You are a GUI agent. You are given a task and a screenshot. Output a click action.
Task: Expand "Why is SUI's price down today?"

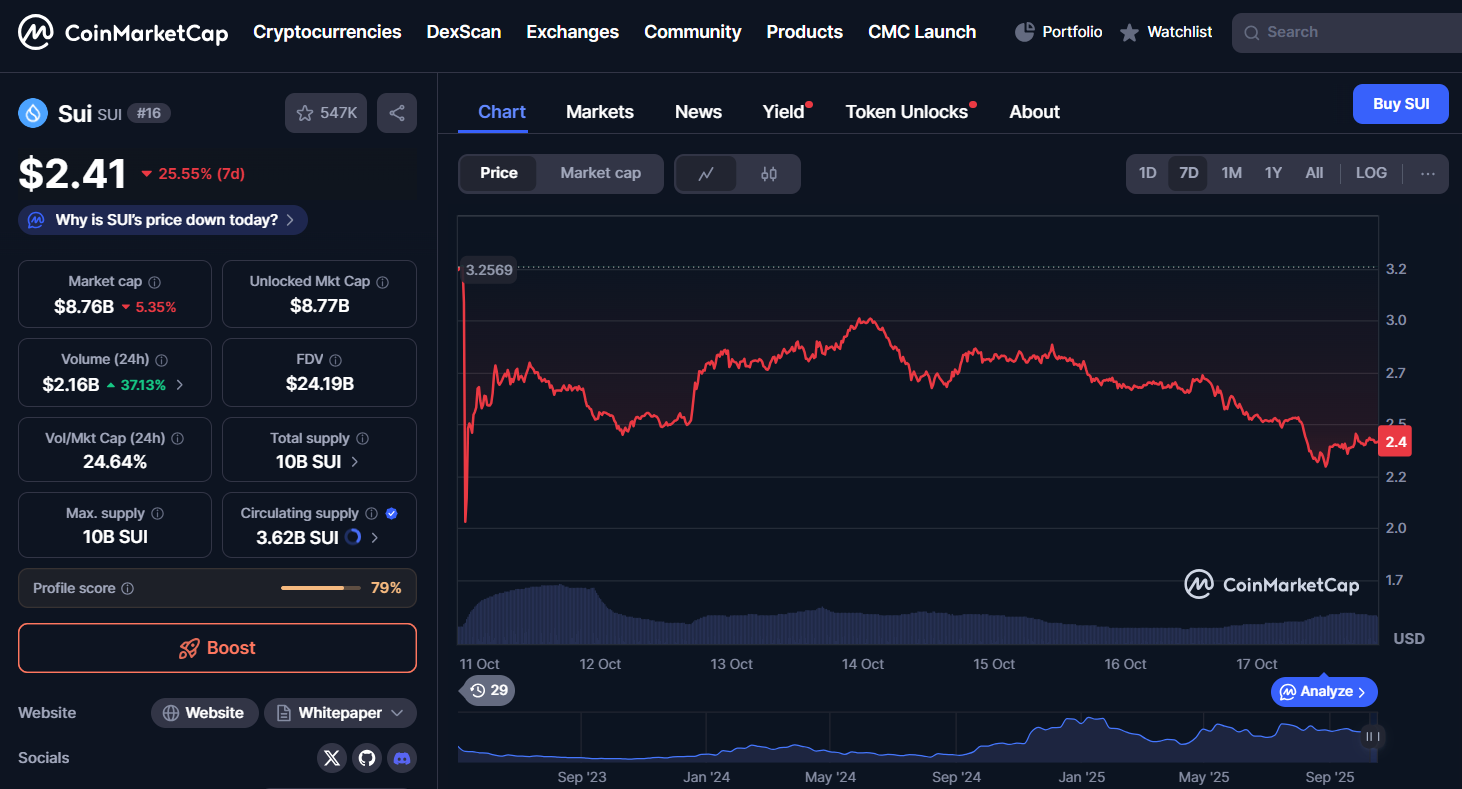163,220
